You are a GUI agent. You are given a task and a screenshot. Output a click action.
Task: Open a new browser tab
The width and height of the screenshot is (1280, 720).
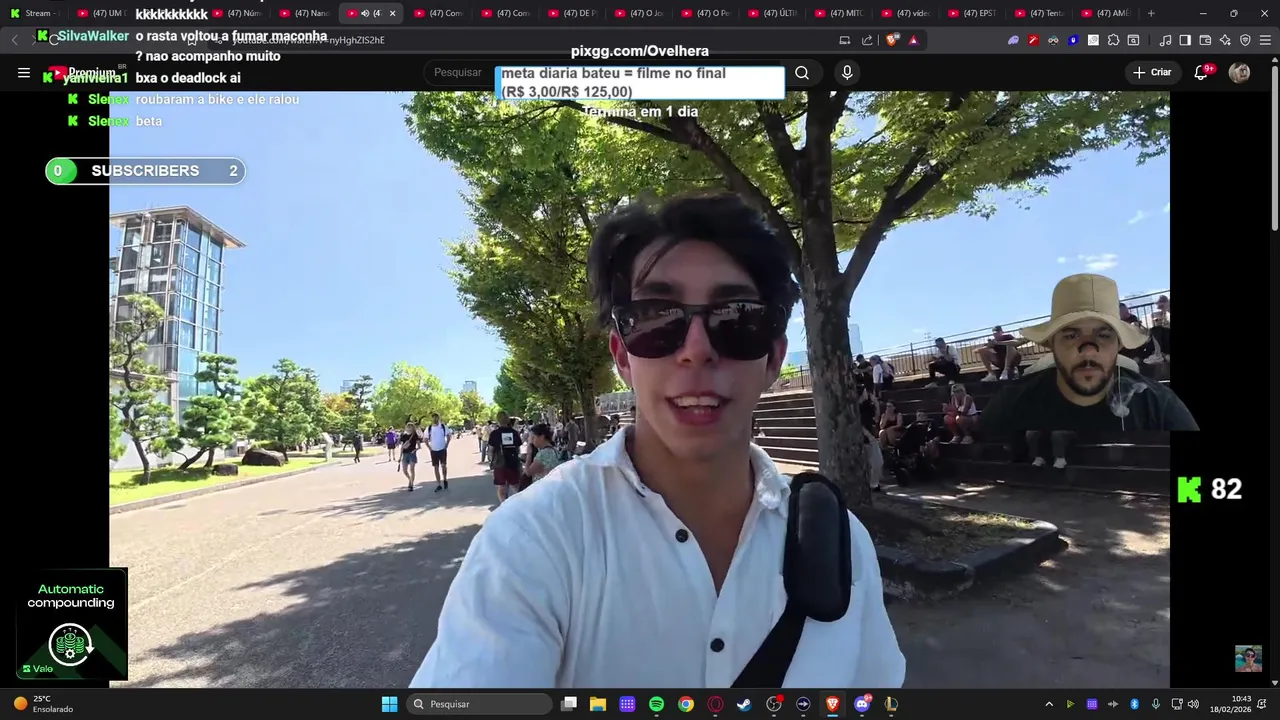[1151, 13]
